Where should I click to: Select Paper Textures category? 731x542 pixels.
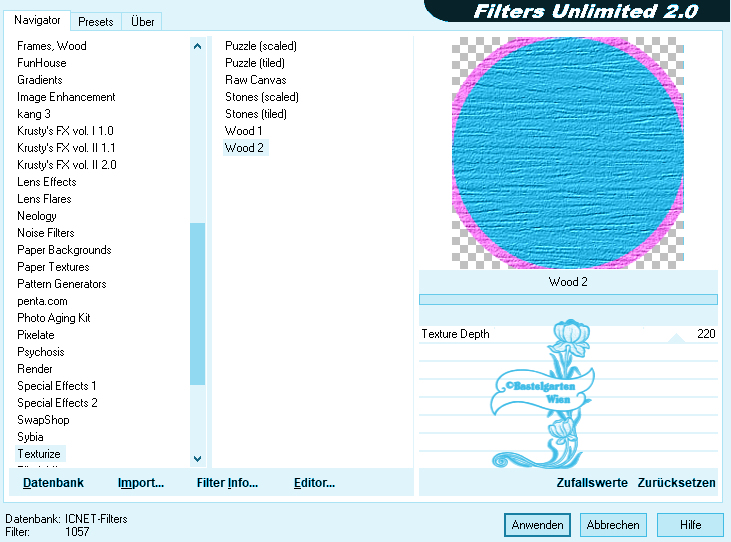[x=53, y=267]
